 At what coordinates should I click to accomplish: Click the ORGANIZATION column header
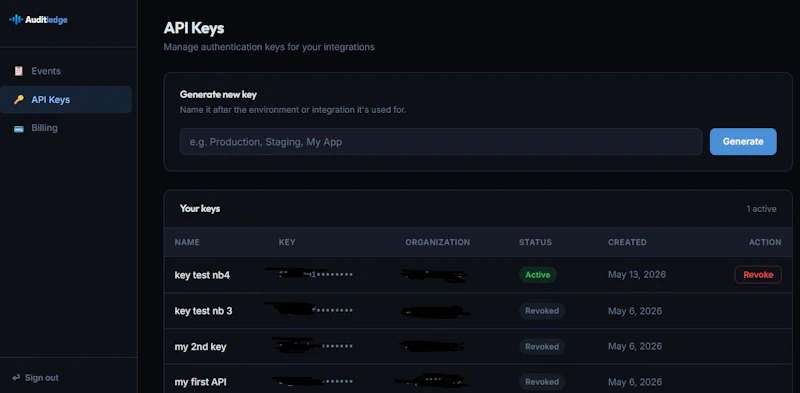[437, 242]
